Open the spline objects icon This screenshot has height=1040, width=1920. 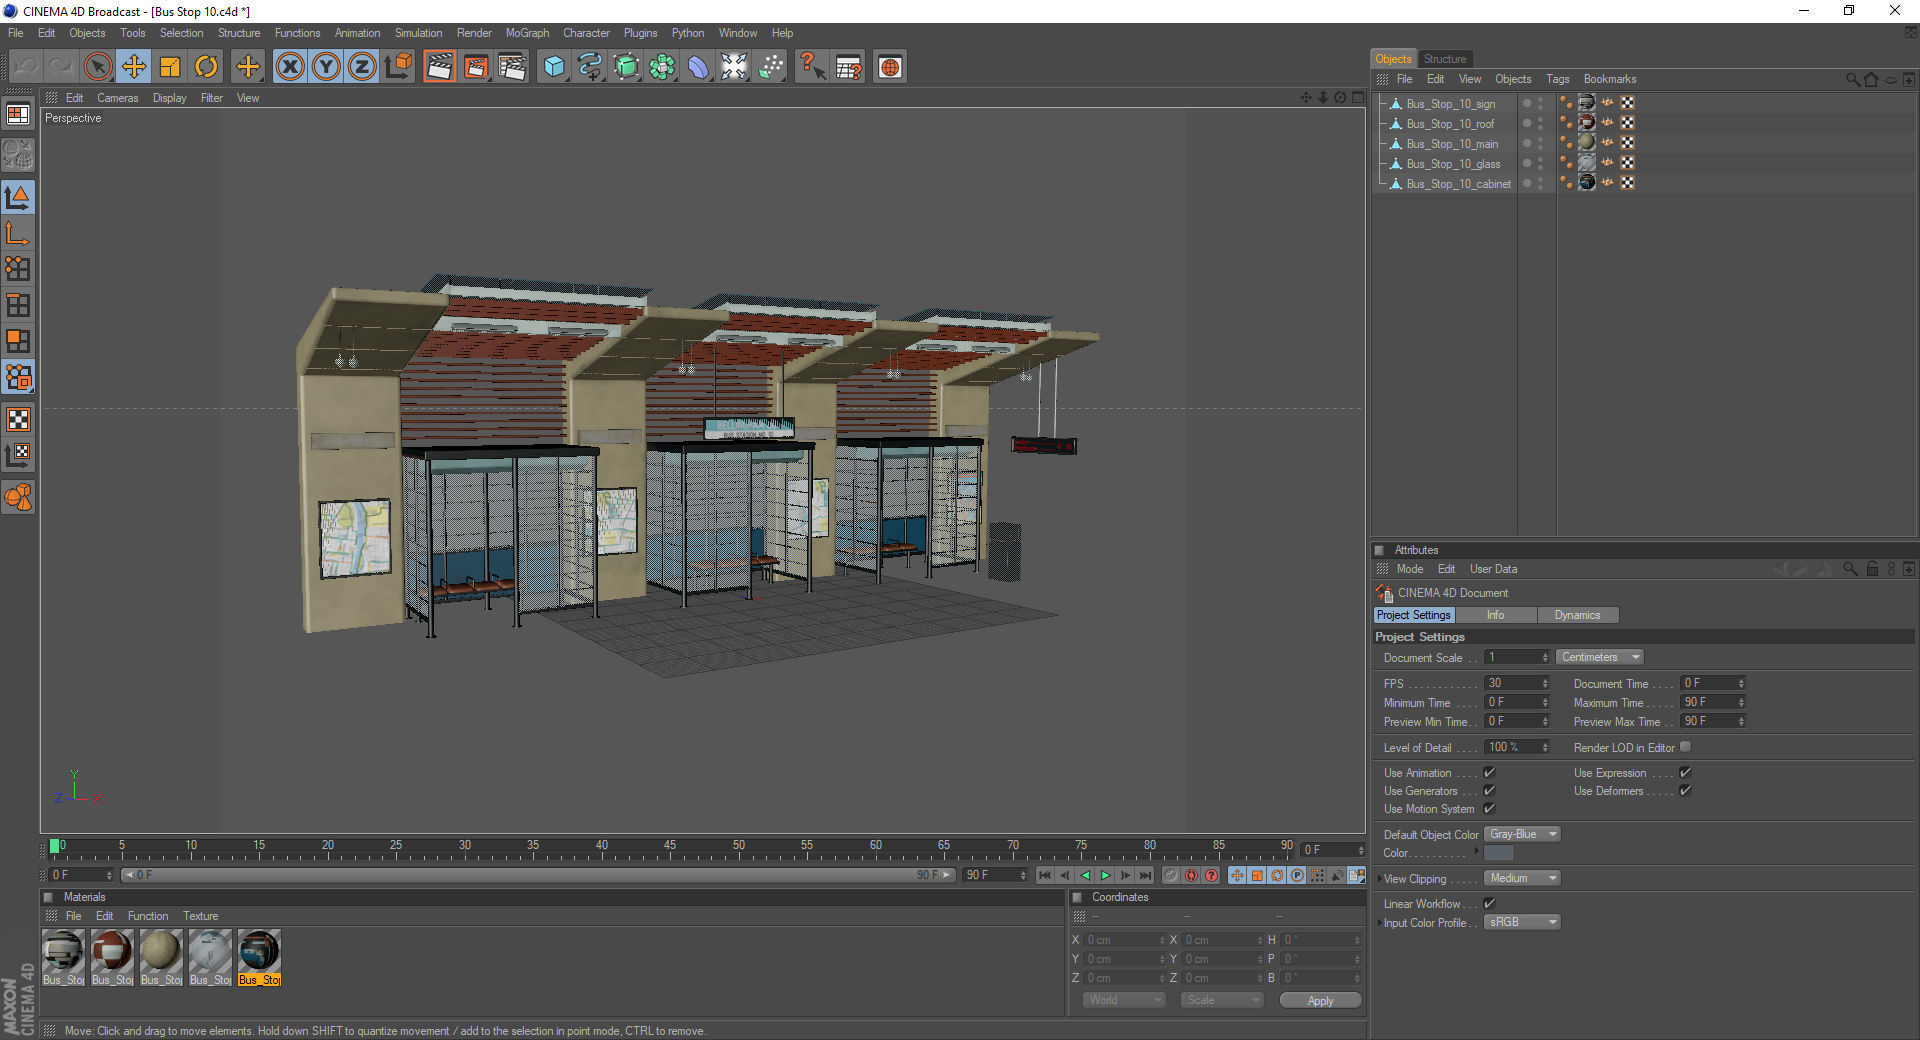tap(590, 67)
